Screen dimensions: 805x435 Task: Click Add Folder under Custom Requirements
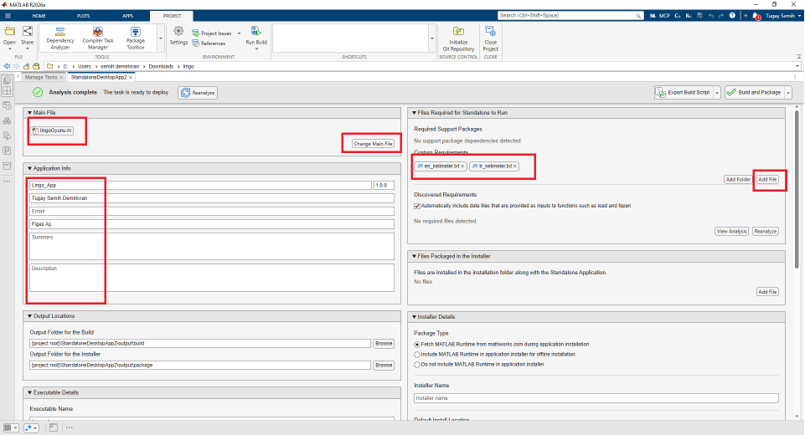coord(738,180)
